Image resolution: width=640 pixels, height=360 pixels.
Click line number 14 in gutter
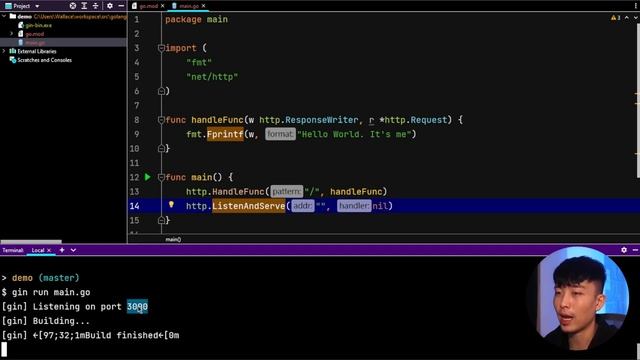(135, 206)
